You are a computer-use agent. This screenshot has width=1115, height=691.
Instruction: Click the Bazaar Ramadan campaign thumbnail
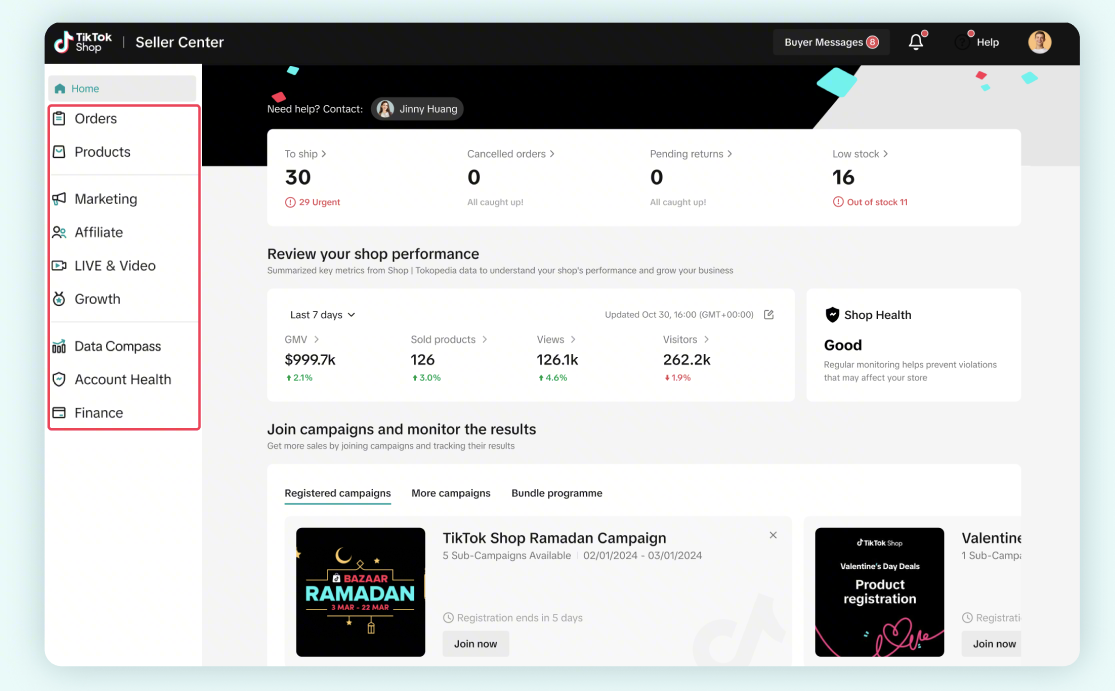point(361,592)
